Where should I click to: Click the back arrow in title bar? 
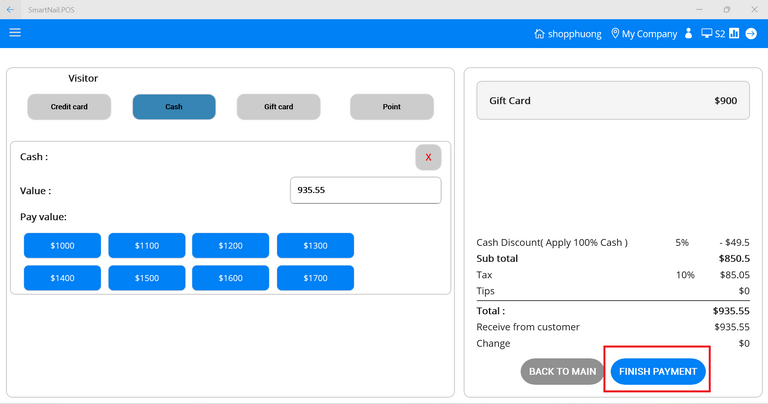[10, 9]
